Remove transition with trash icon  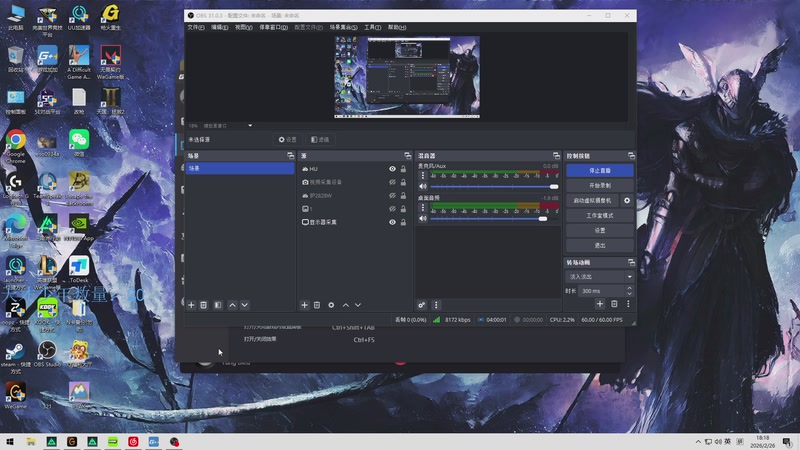point(614,304)
